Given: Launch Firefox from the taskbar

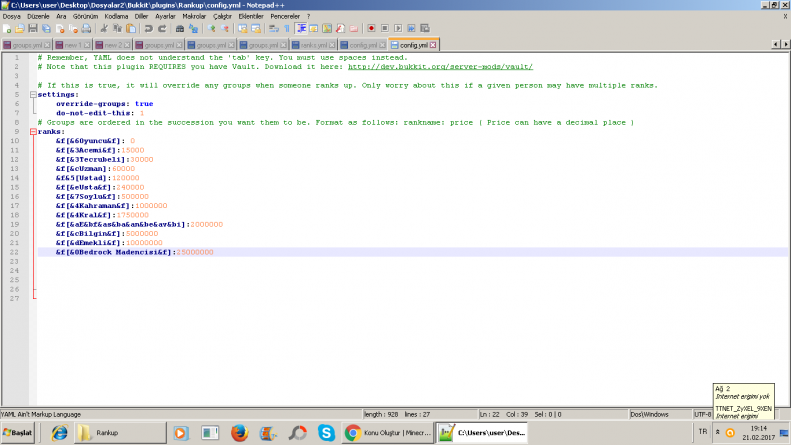Looking at the screenshot, I should pyautogui.click(x=239, y=433).
